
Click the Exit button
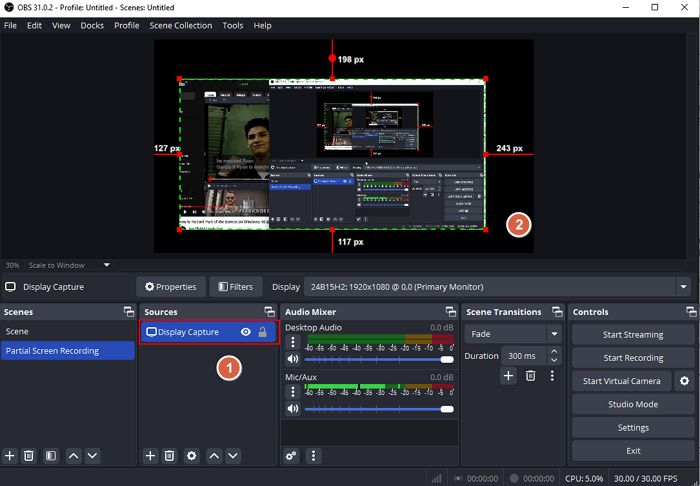[633, 451]
